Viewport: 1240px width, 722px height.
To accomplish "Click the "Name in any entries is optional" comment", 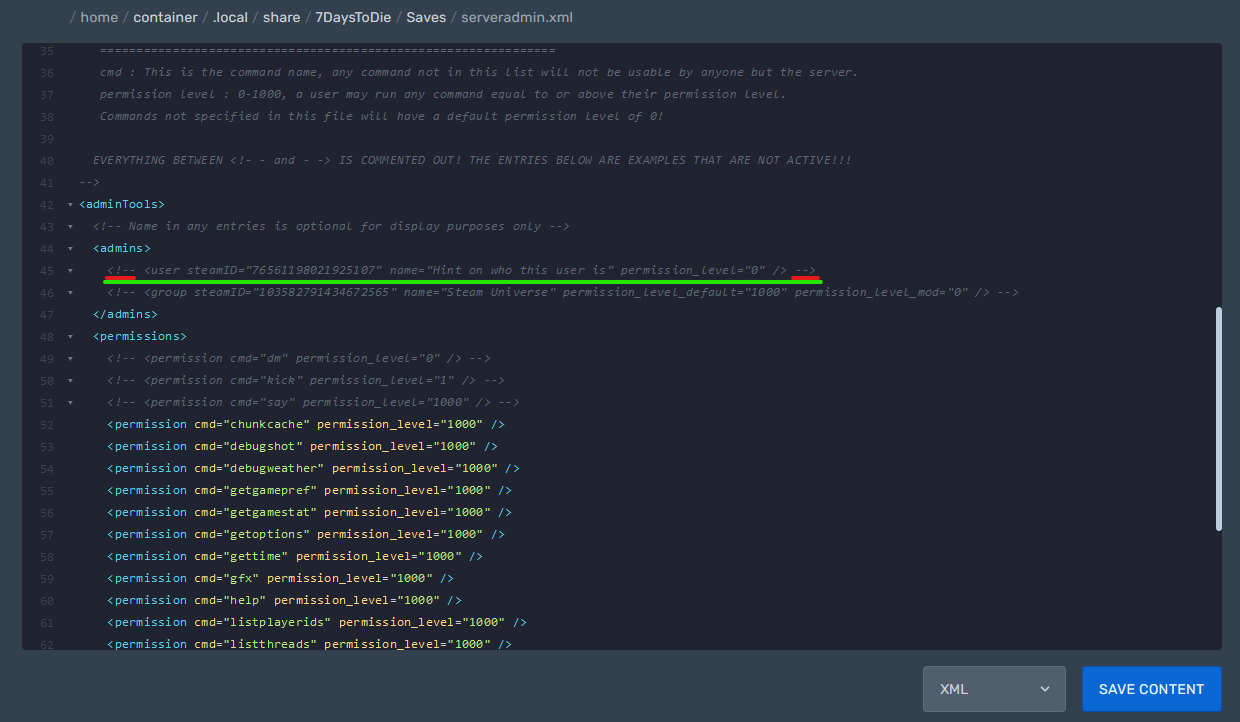I will [331, 226].
